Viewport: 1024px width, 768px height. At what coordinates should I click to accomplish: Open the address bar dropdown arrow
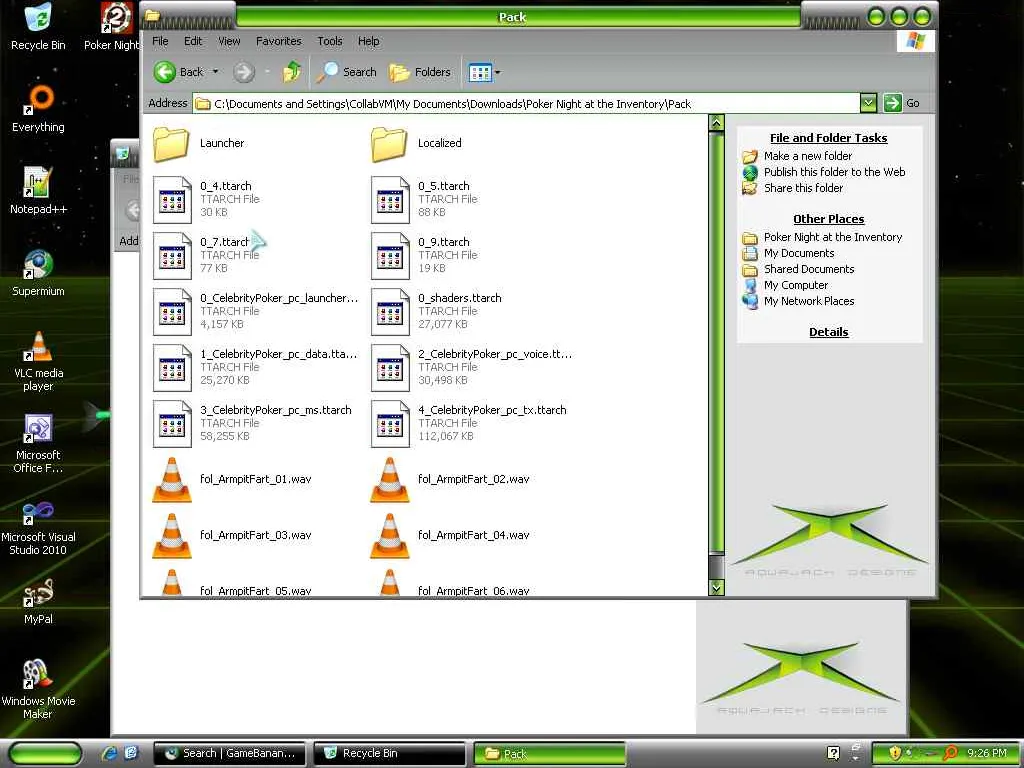868,103
